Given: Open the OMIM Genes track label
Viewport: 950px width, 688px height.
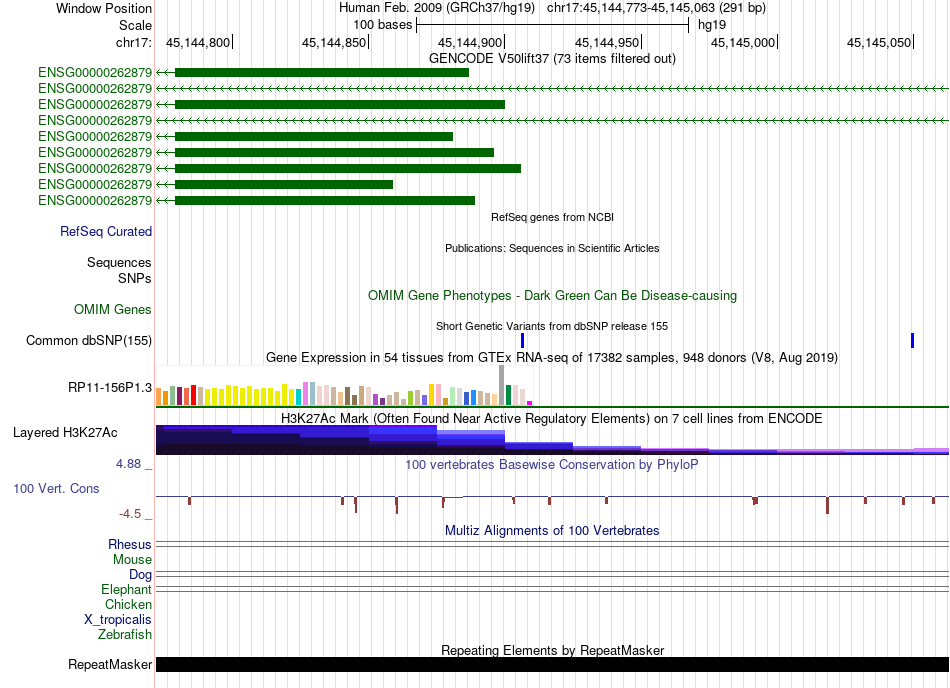Looking at the screenshot, I should [x=113, y=309].
